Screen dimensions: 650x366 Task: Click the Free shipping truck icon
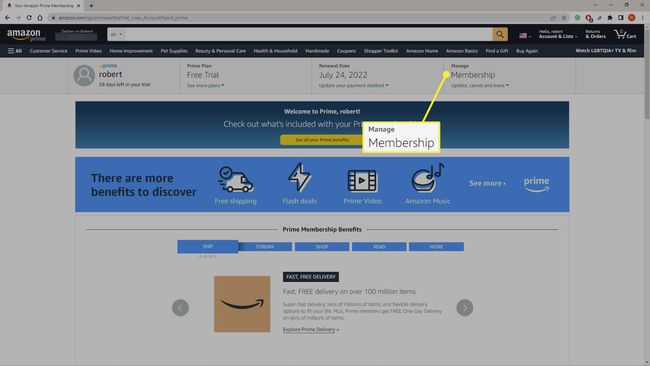pos(235,179)
